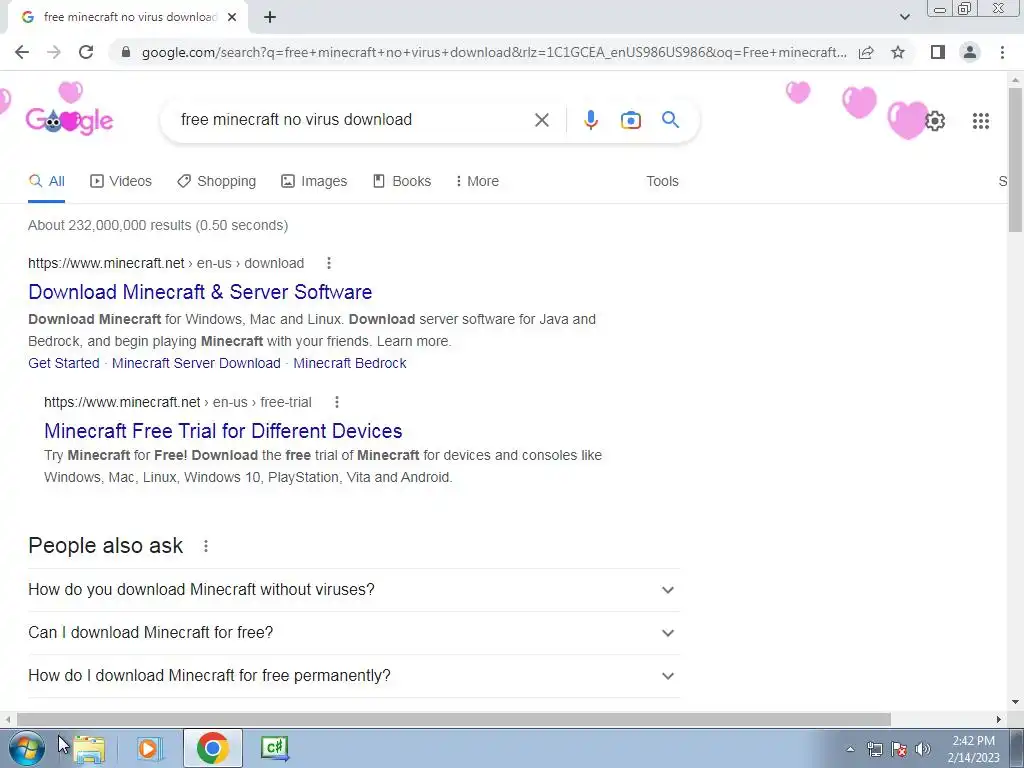Open the C# app taskbar icon
The width and height of the screenshot is (1024, 768).
pyautogui.click(x=274, y=748)
